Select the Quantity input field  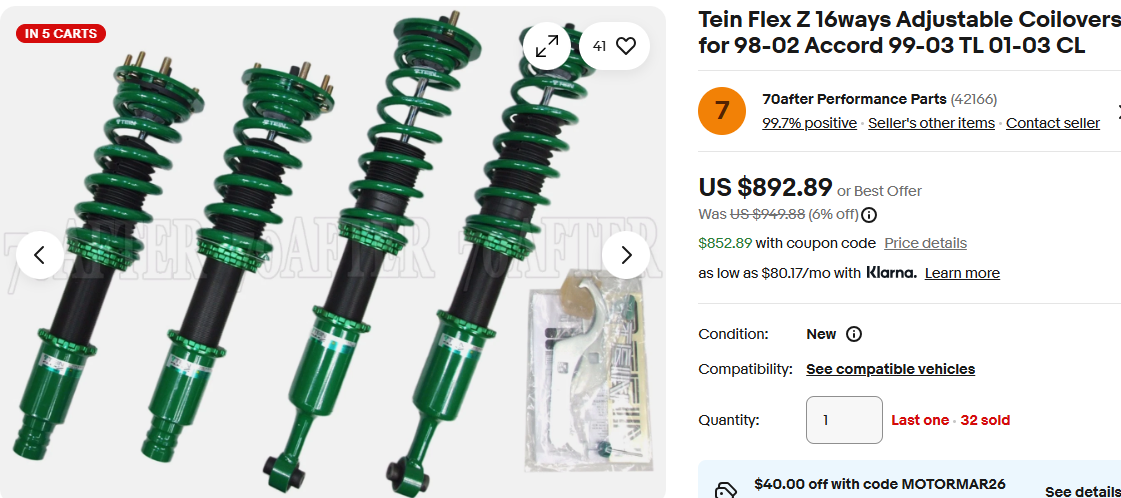844,420
